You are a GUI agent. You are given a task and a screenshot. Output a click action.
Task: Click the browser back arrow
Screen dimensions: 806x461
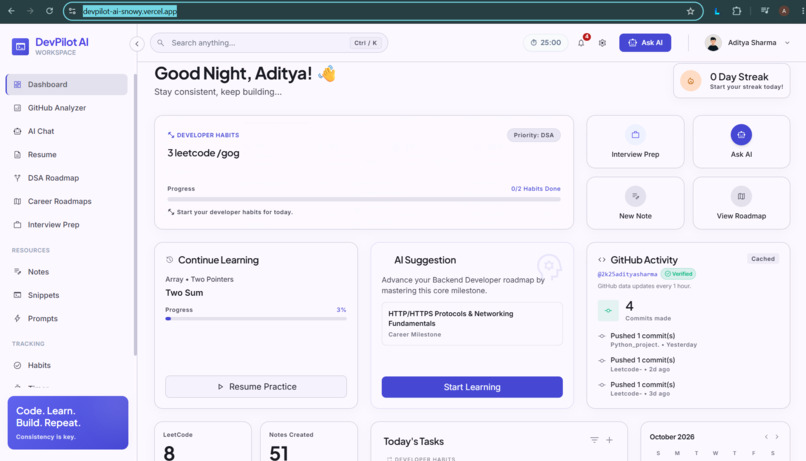(11, 11)
